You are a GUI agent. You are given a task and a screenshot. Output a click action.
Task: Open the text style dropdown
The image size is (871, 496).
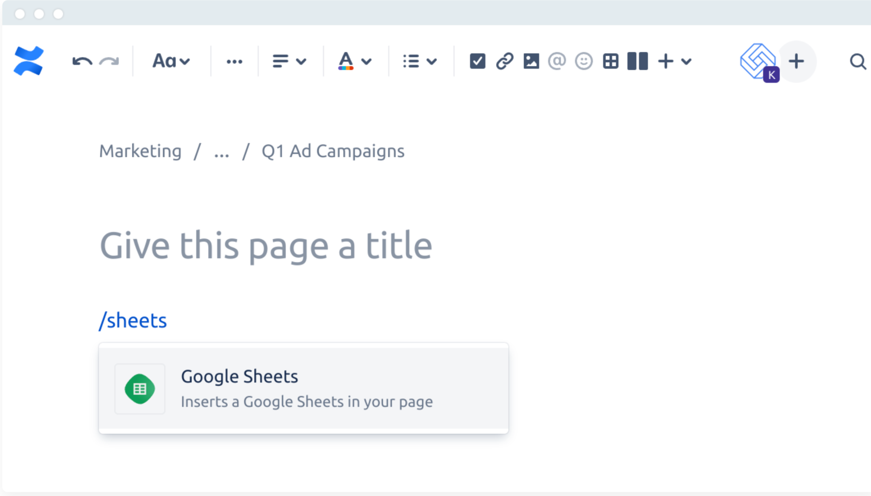171,62
